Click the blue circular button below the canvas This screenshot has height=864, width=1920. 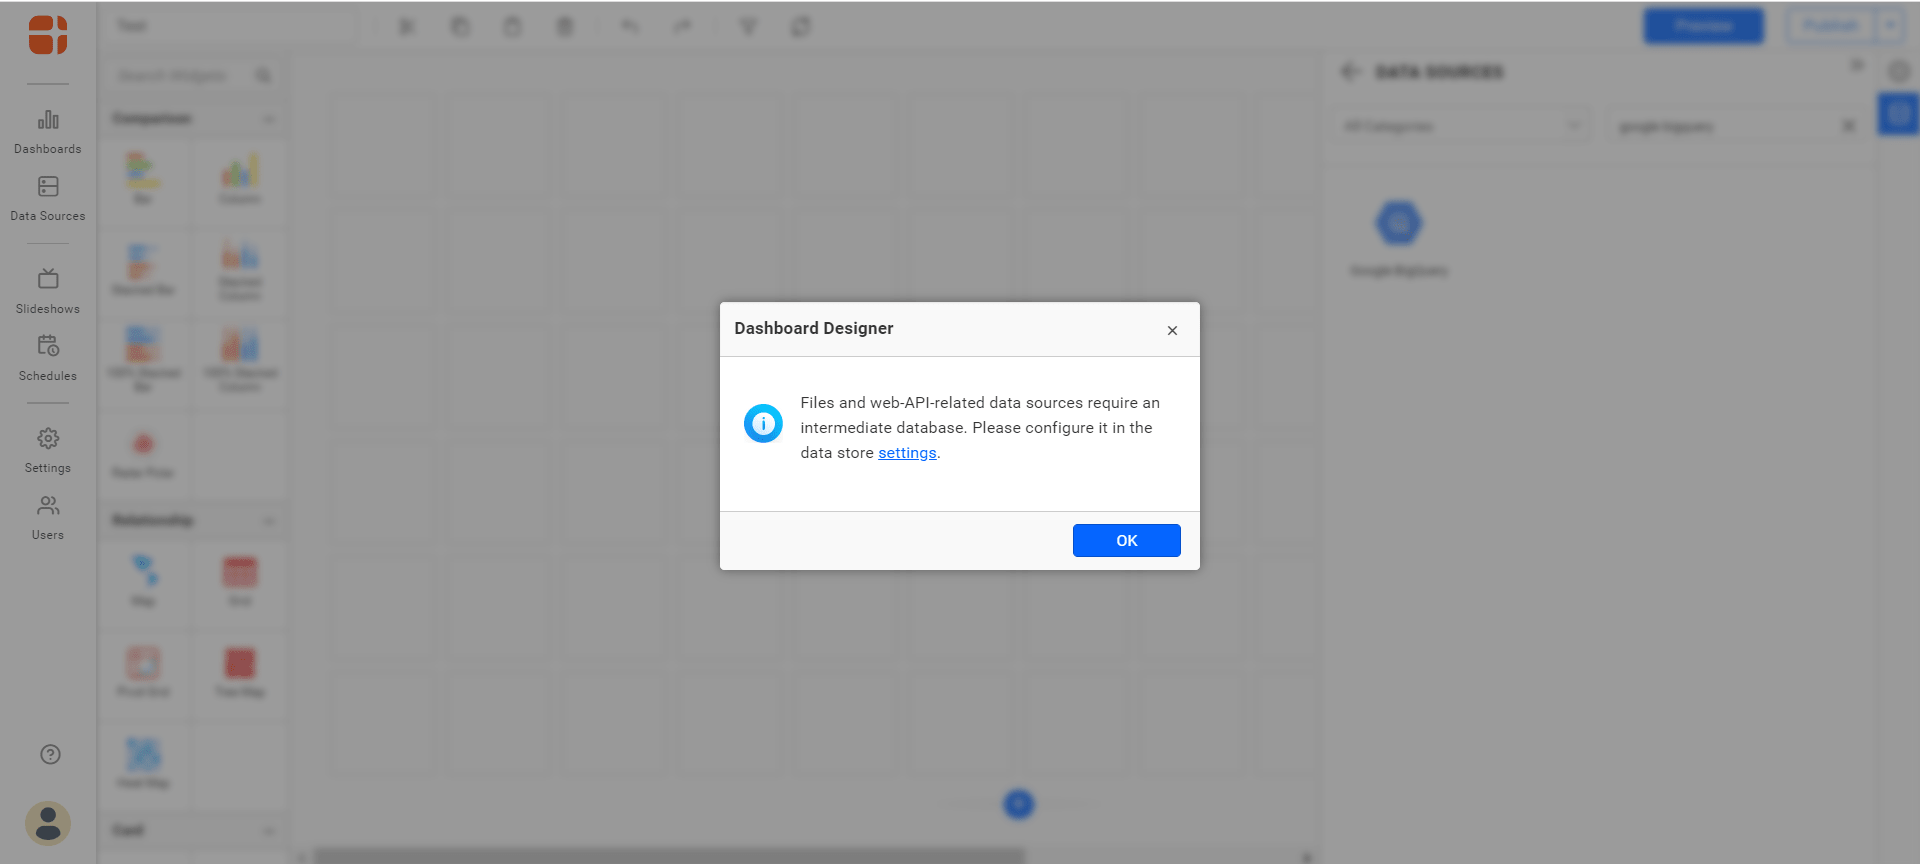pyautogui.click(x=1018, y=804)
